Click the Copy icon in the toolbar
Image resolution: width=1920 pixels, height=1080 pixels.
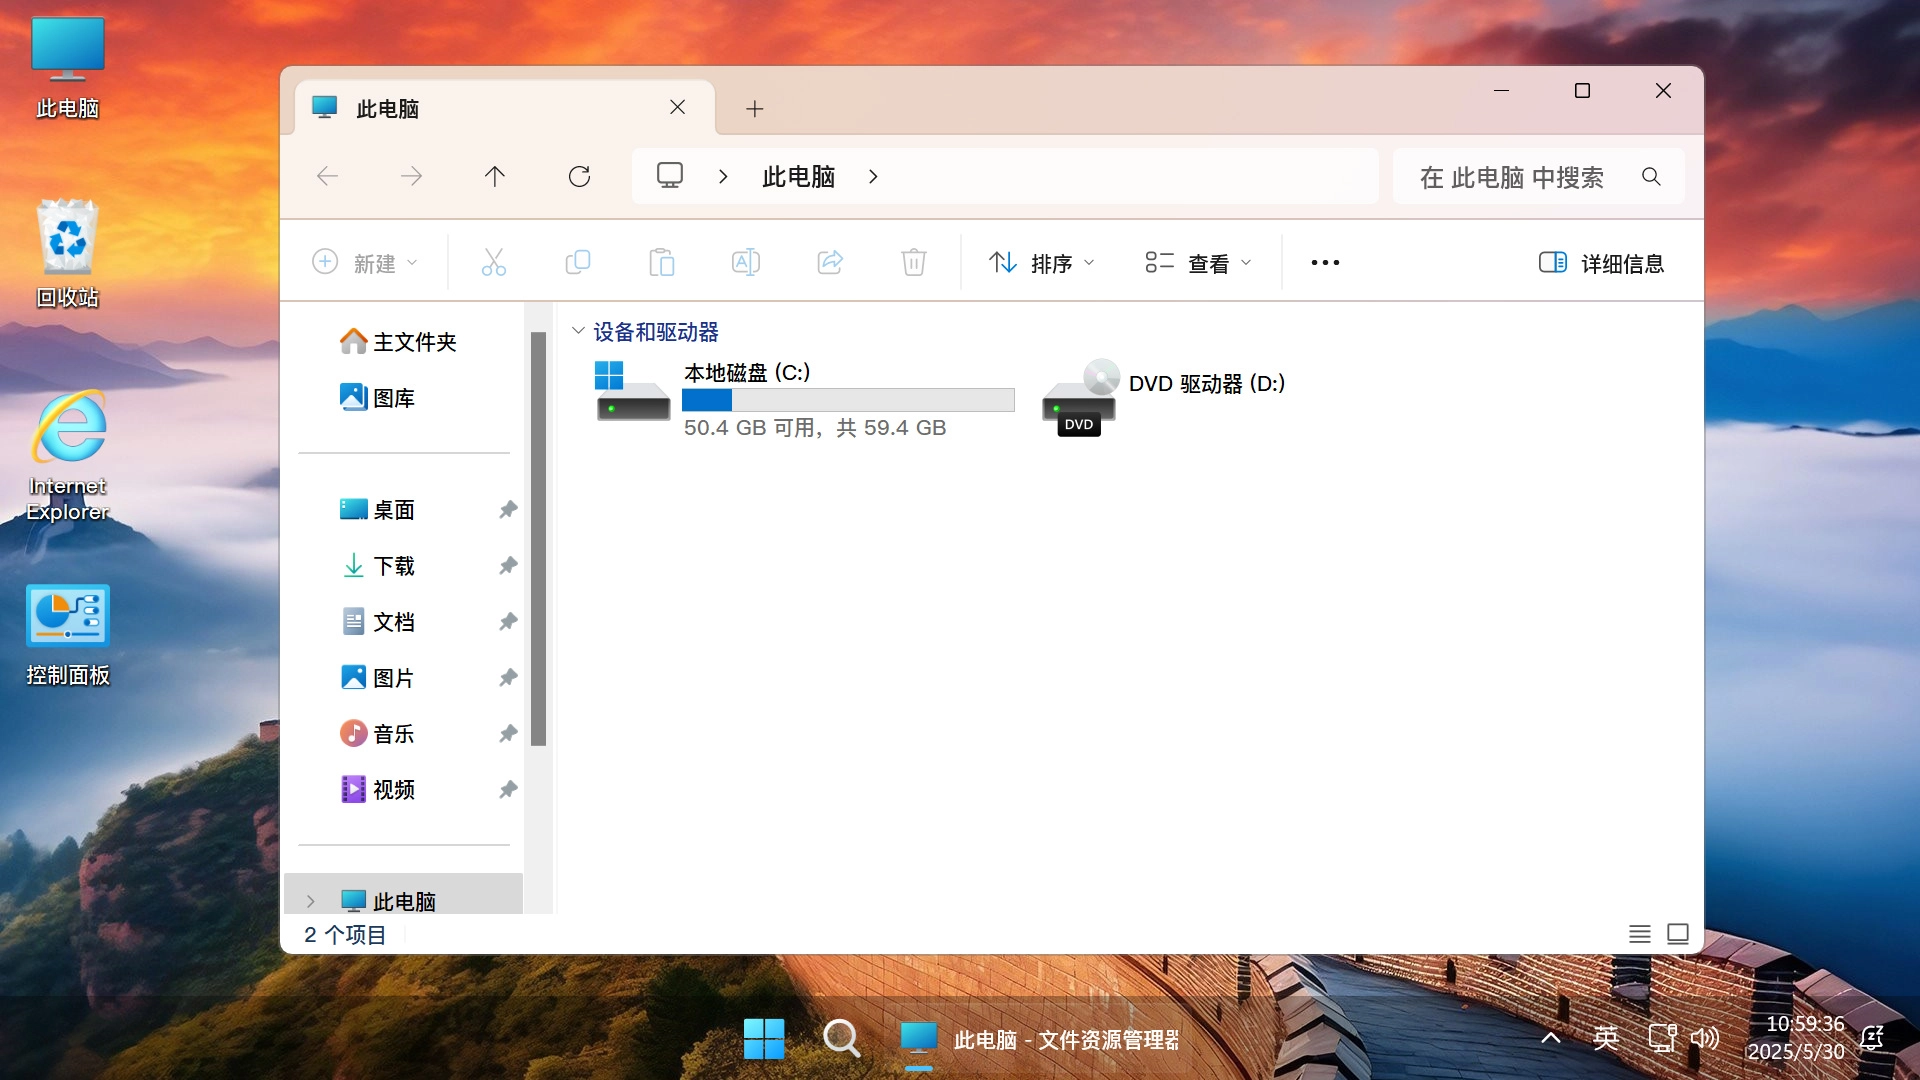577,262
